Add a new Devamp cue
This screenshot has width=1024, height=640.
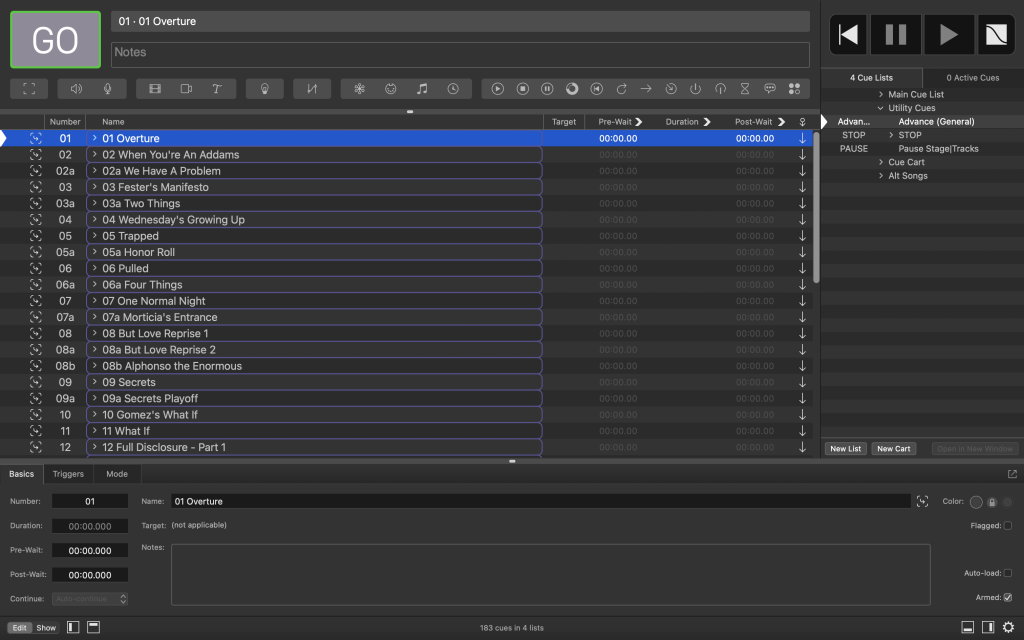(x=621, y=89)
